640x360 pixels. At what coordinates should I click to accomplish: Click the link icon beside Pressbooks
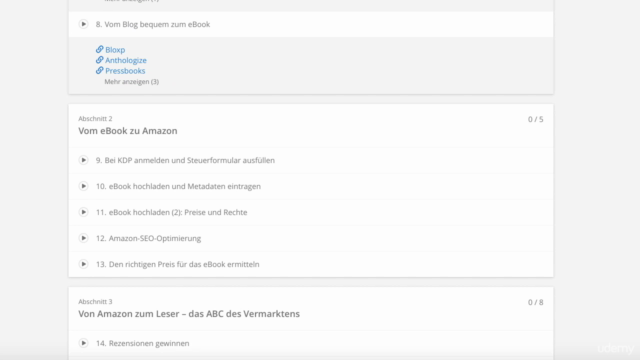coord(100,71)
